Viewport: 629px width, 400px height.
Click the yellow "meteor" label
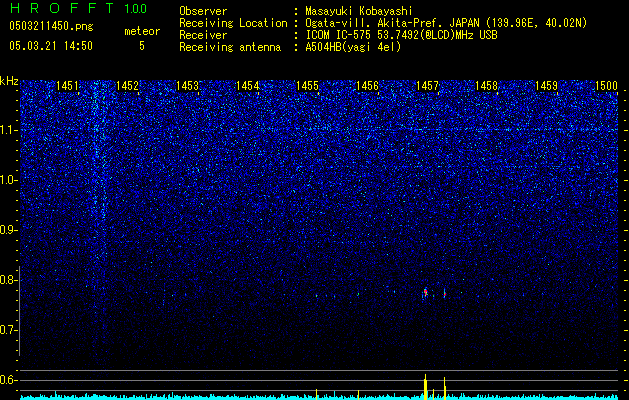[142, 31]
